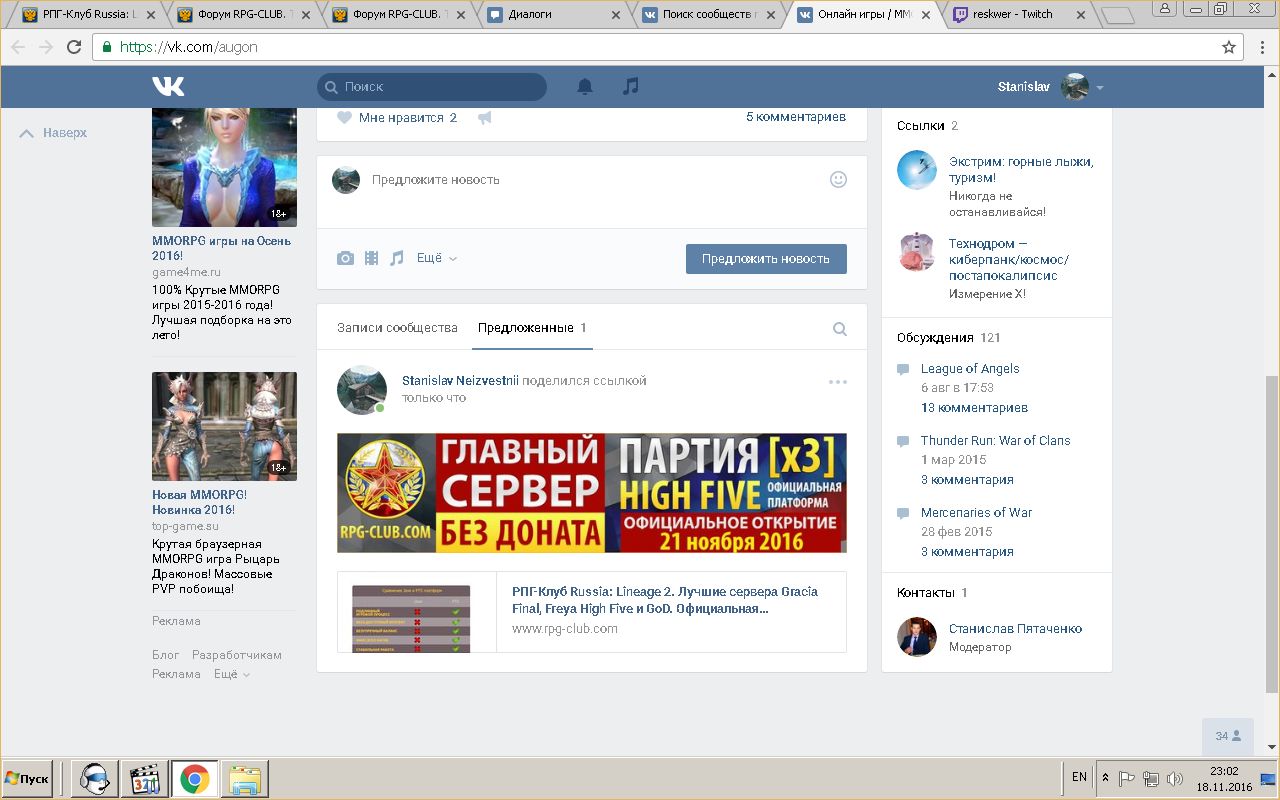Open the Разработчикам footer link

click(x=237, y=655)
